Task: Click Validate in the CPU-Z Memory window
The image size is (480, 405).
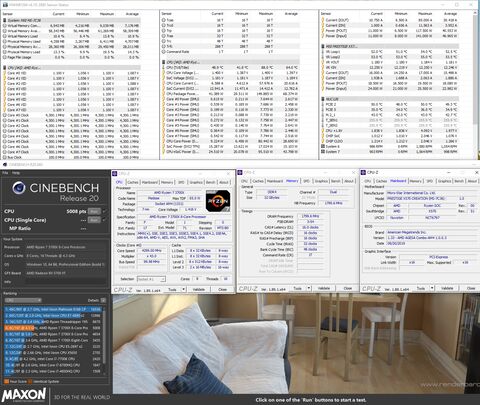Action: [x=324, y=288]
